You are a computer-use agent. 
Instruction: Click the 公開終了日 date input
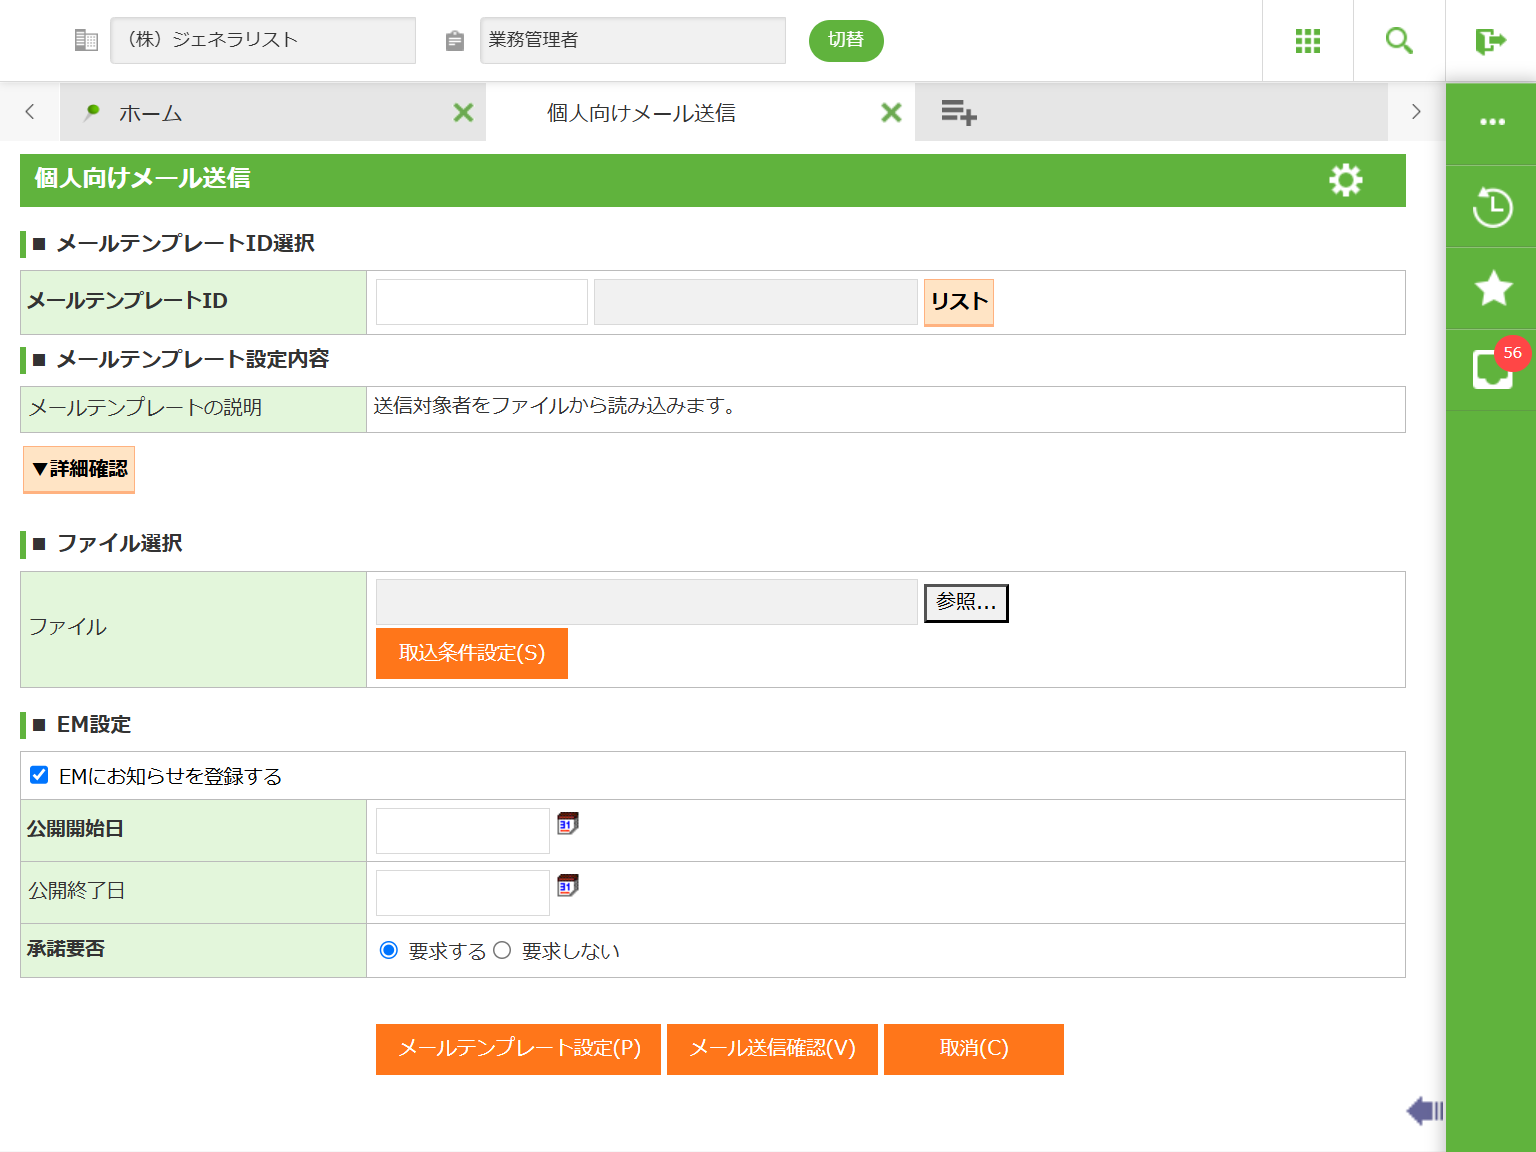[463, 893]
